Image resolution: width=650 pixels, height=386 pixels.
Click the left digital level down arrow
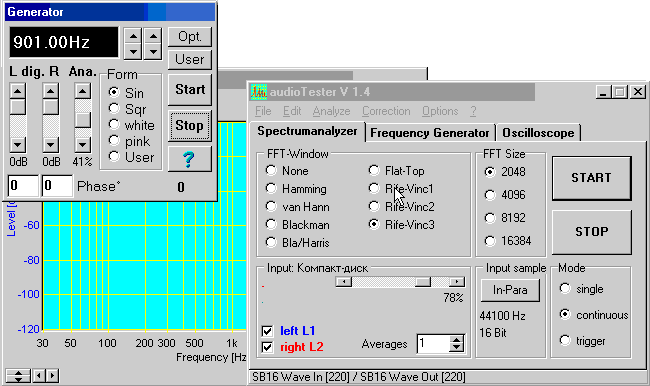pos(17,145)
